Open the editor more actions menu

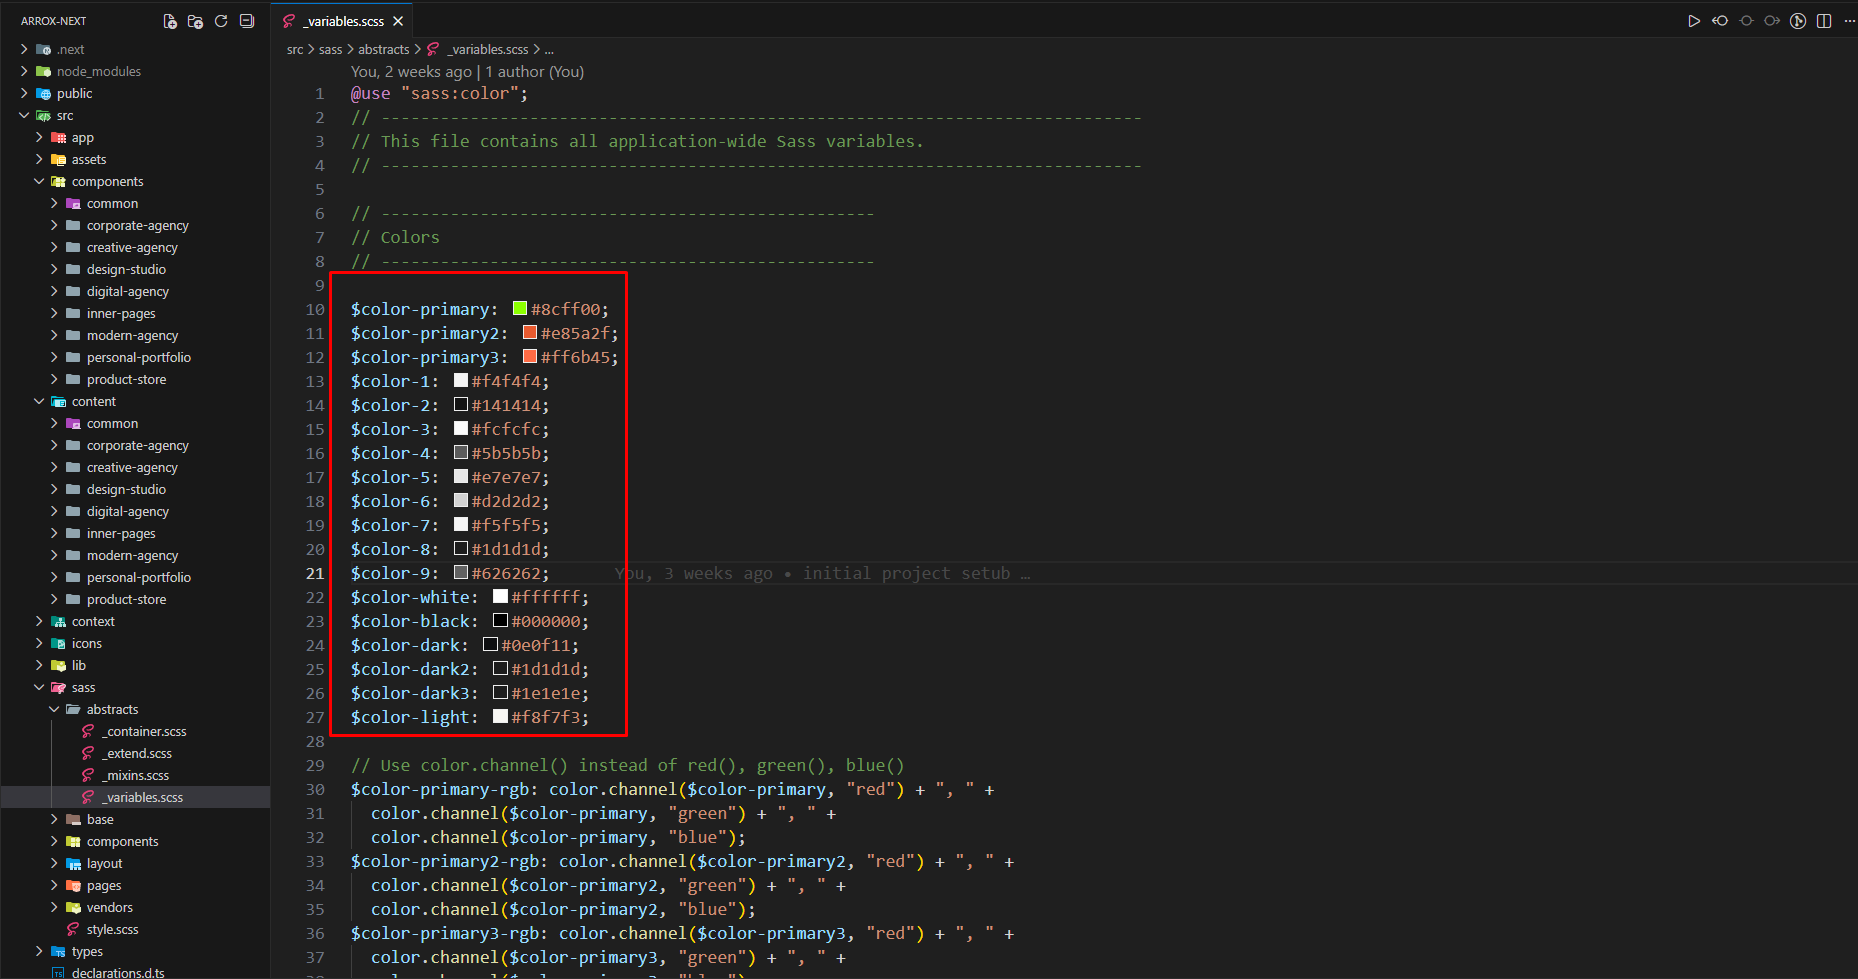(1849, 21)
